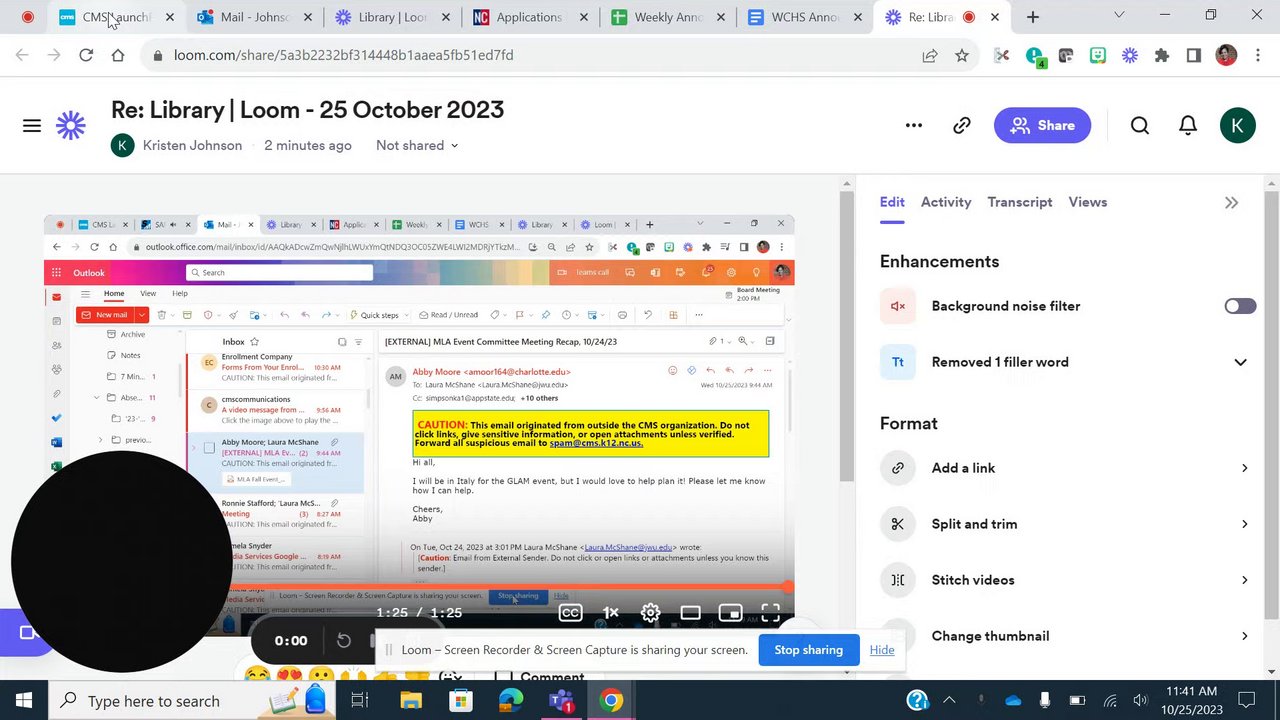Image resolution: width=1280 pixels, height=720 pixels.
Task: Reload the Loom page
Action: [86, 55]
